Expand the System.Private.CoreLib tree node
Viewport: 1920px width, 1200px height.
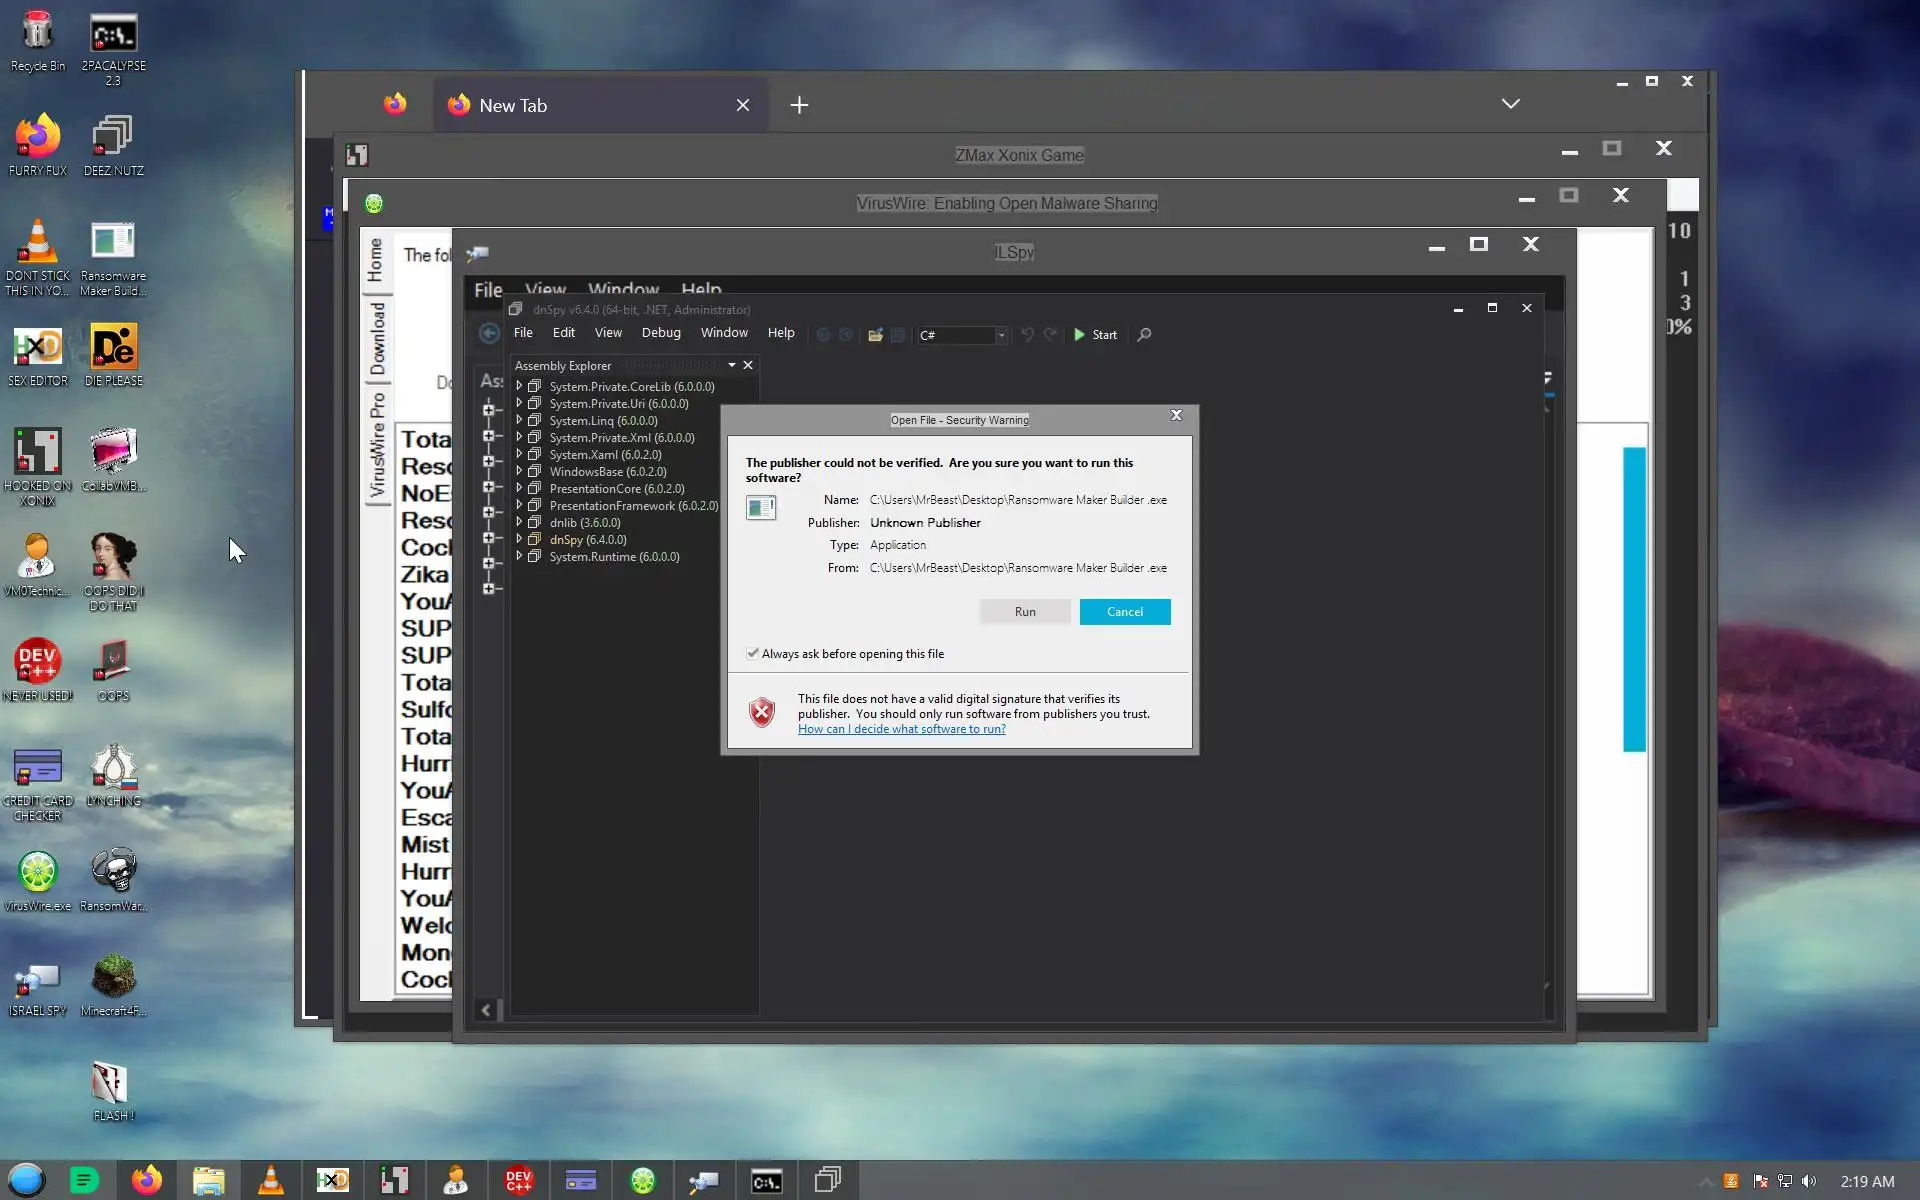click(519, 386)
